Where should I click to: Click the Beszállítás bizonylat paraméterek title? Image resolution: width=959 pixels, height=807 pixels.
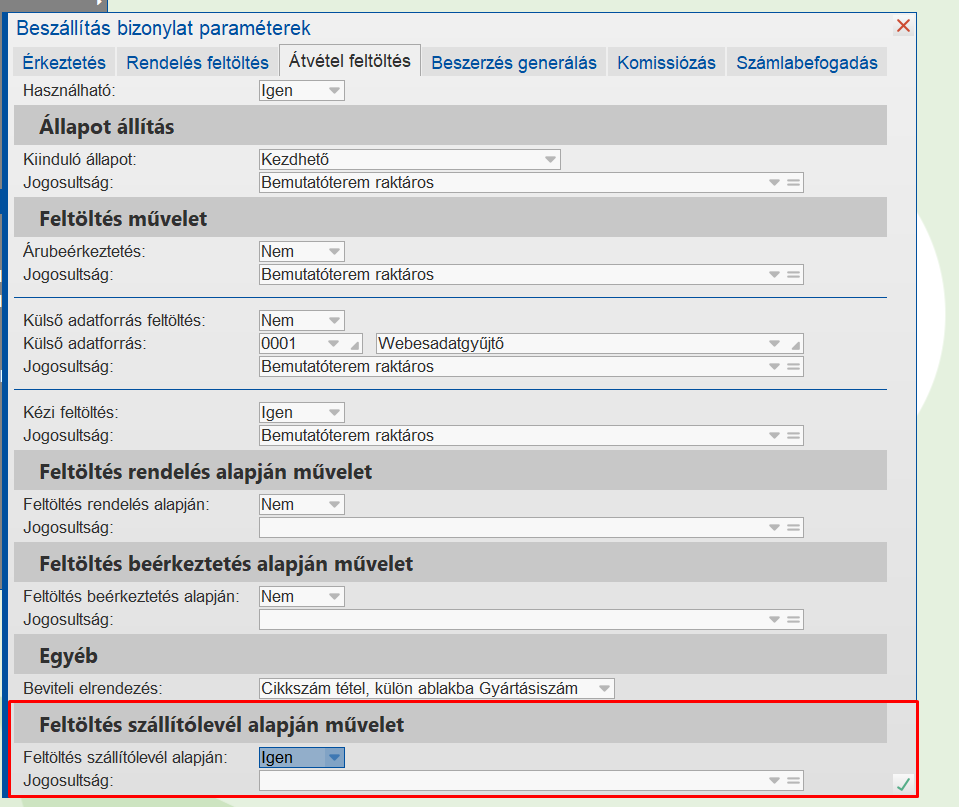click(x=163, y=28)
